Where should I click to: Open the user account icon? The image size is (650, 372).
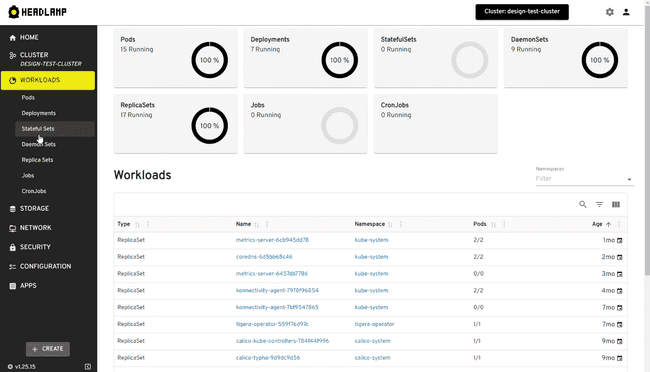point(626,12)
